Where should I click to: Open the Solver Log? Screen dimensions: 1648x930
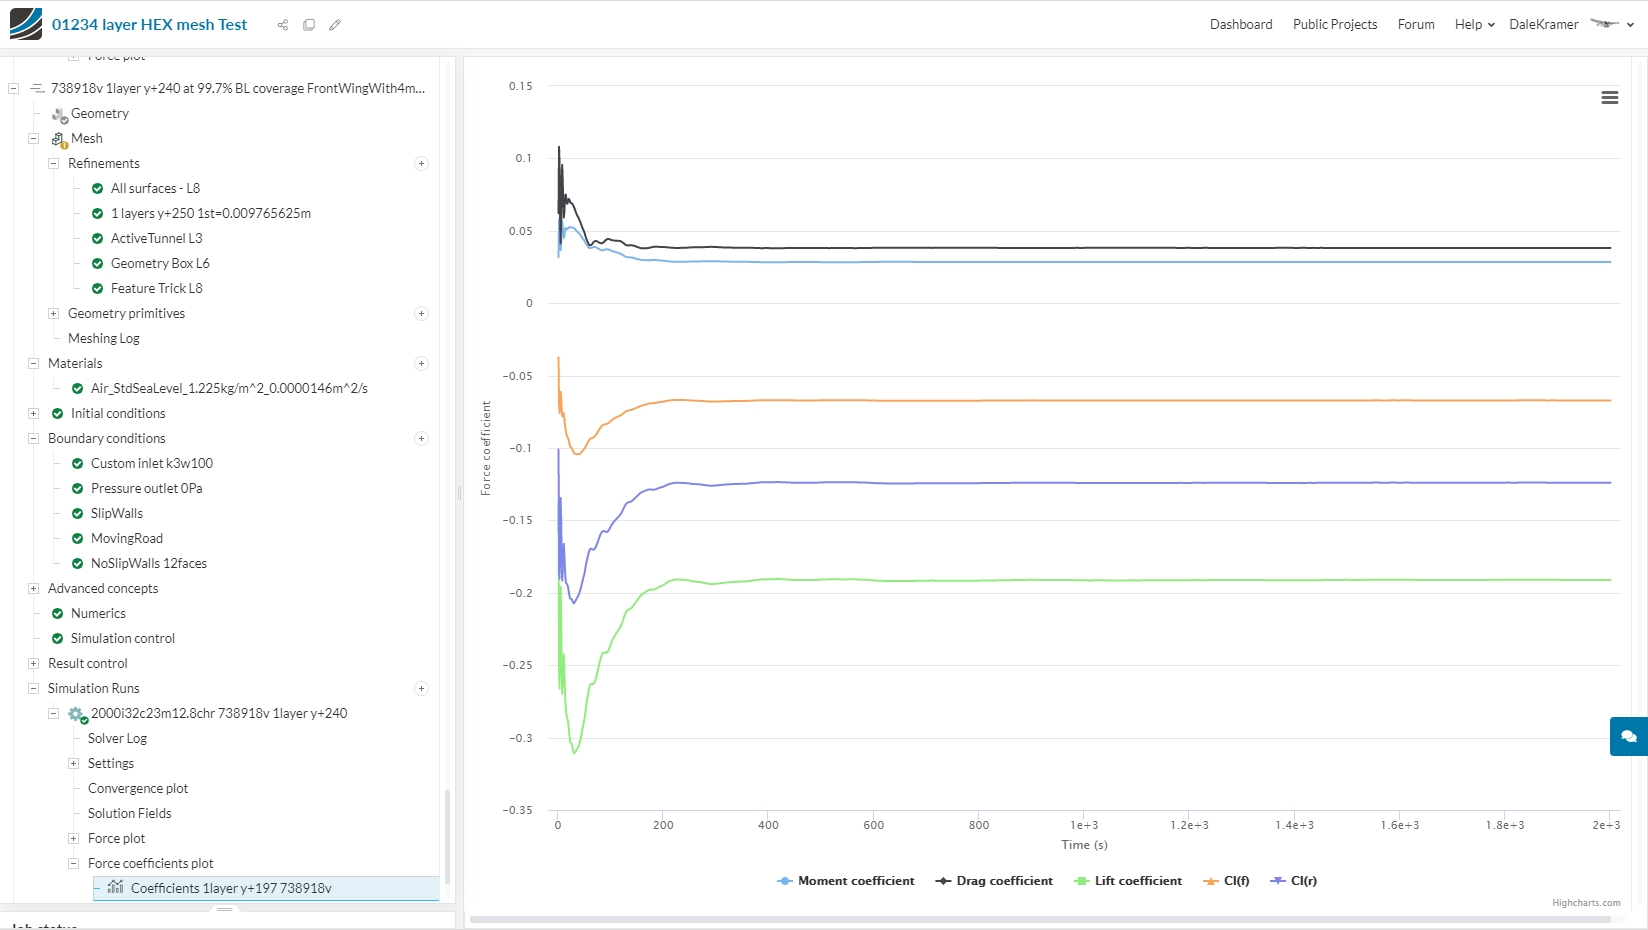[x=117, y=738]
